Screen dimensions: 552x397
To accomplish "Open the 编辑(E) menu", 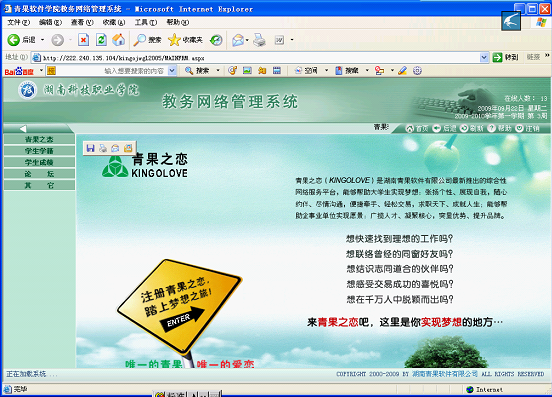I will coord(50,23).
